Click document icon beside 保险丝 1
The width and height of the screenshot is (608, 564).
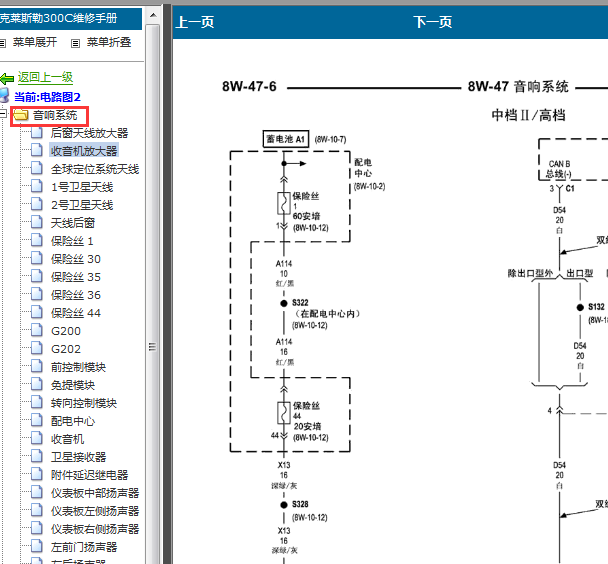tap(37, 240)
